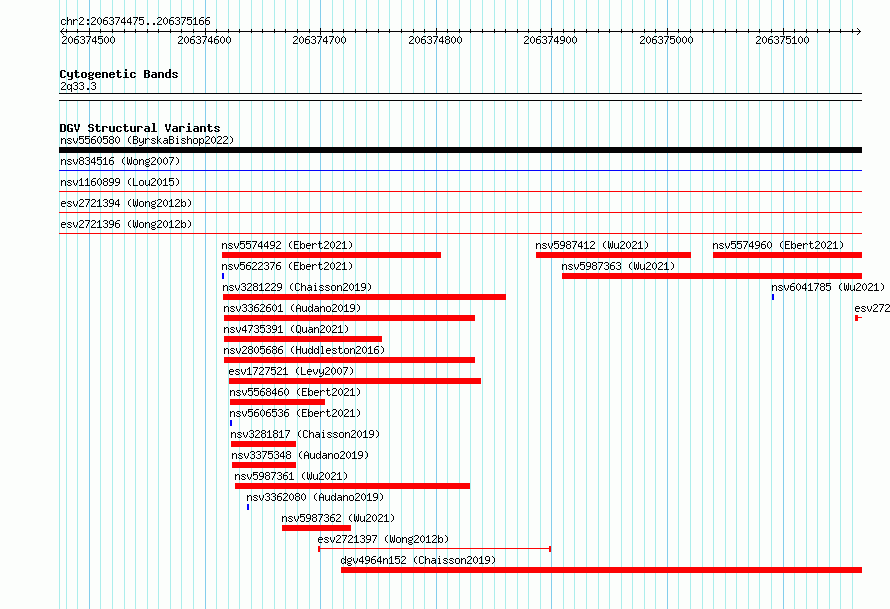Click the nsv5606536 (Ebert2021) label

pyautogui.click(x=295, y=413)
